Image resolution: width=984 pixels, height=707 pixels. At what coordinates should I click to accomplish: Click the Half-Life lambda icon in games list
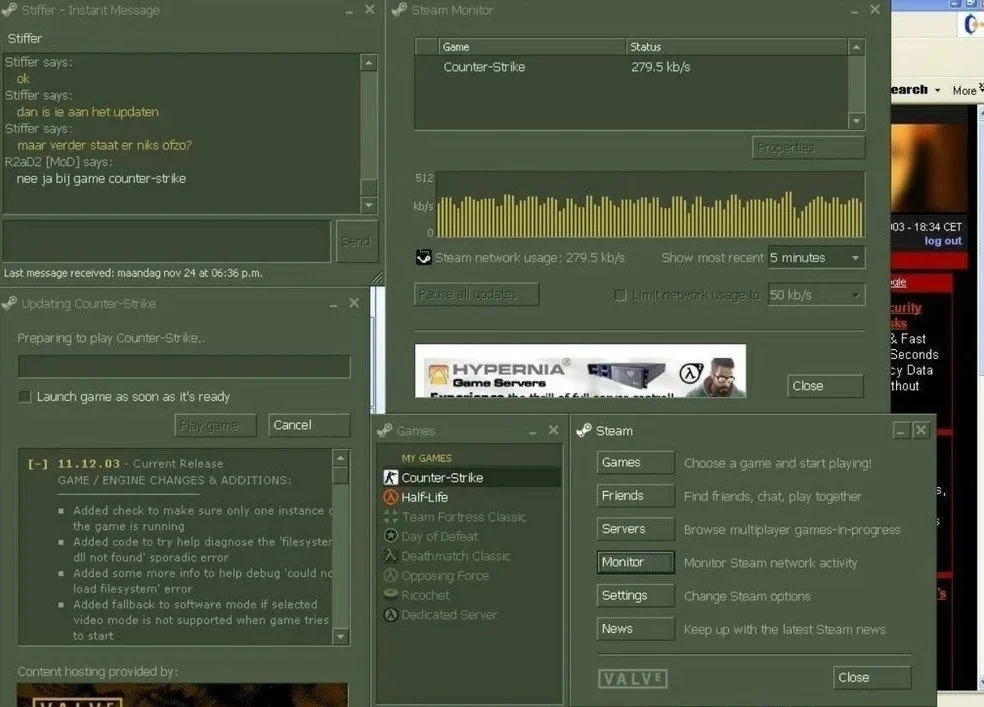[390, 497]
